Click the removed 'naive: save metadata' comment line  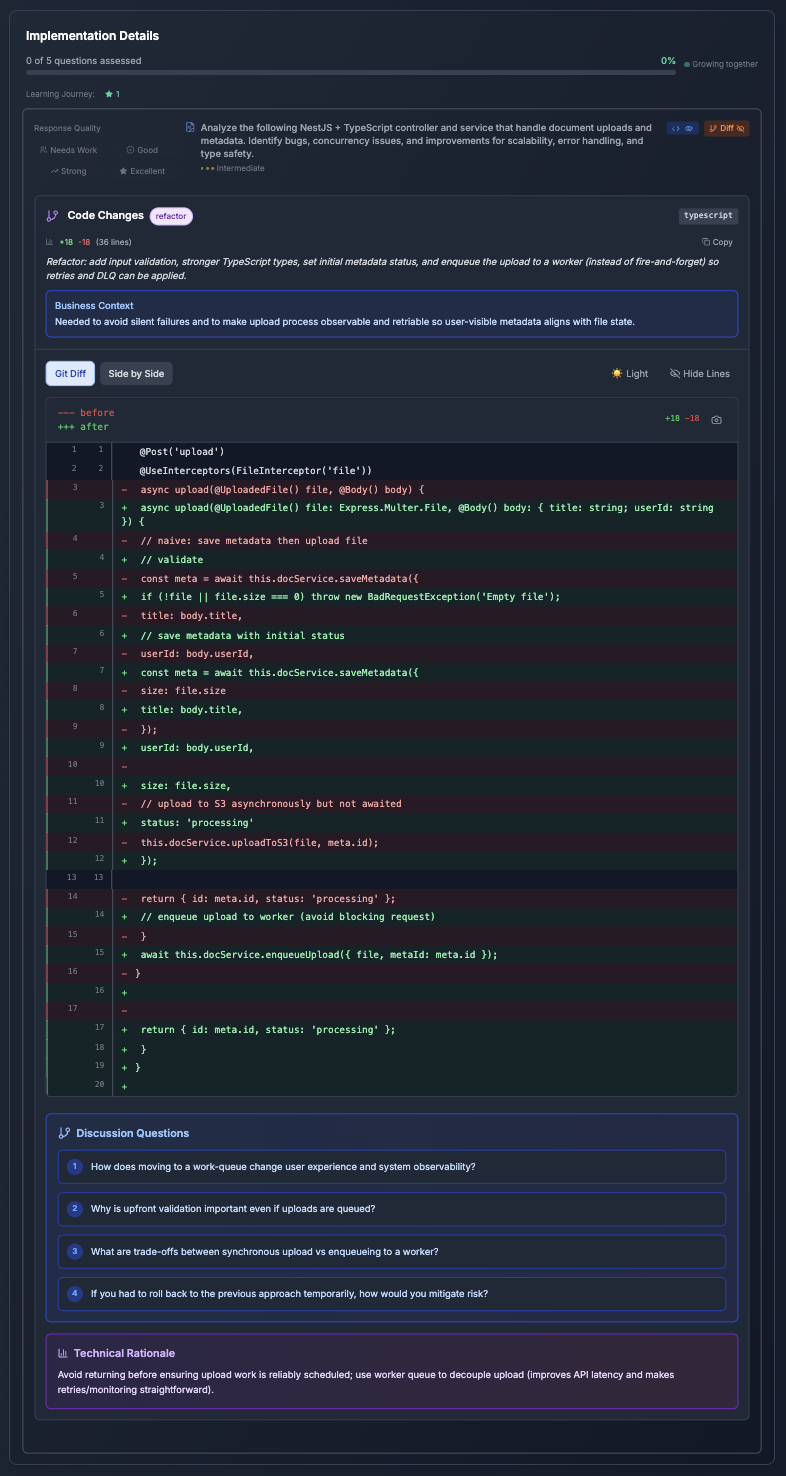point(392,540)
